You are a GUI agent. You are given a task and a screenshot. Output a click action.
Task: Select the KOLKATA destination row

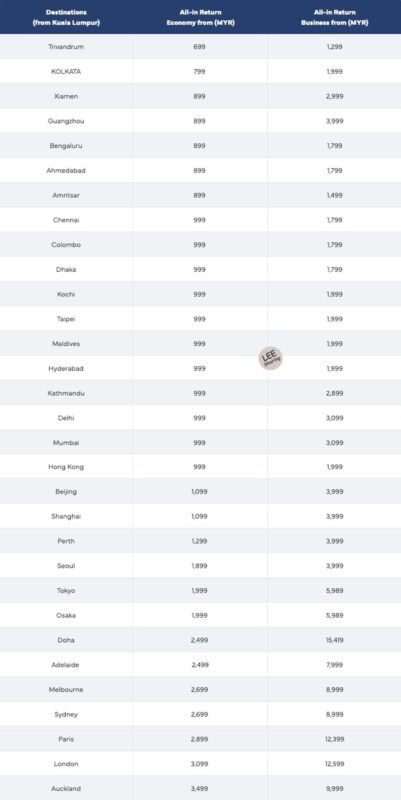pos(200,71)
